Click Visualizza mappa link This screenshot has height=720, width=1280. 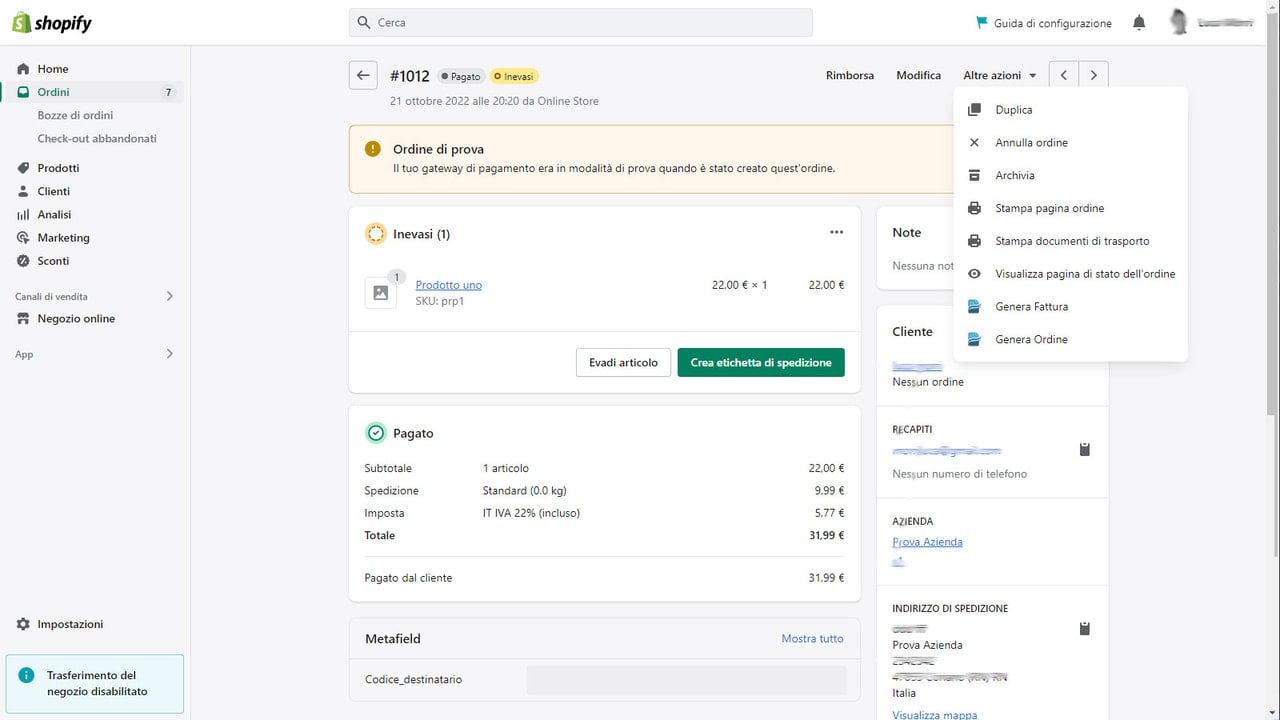(934, 714)
